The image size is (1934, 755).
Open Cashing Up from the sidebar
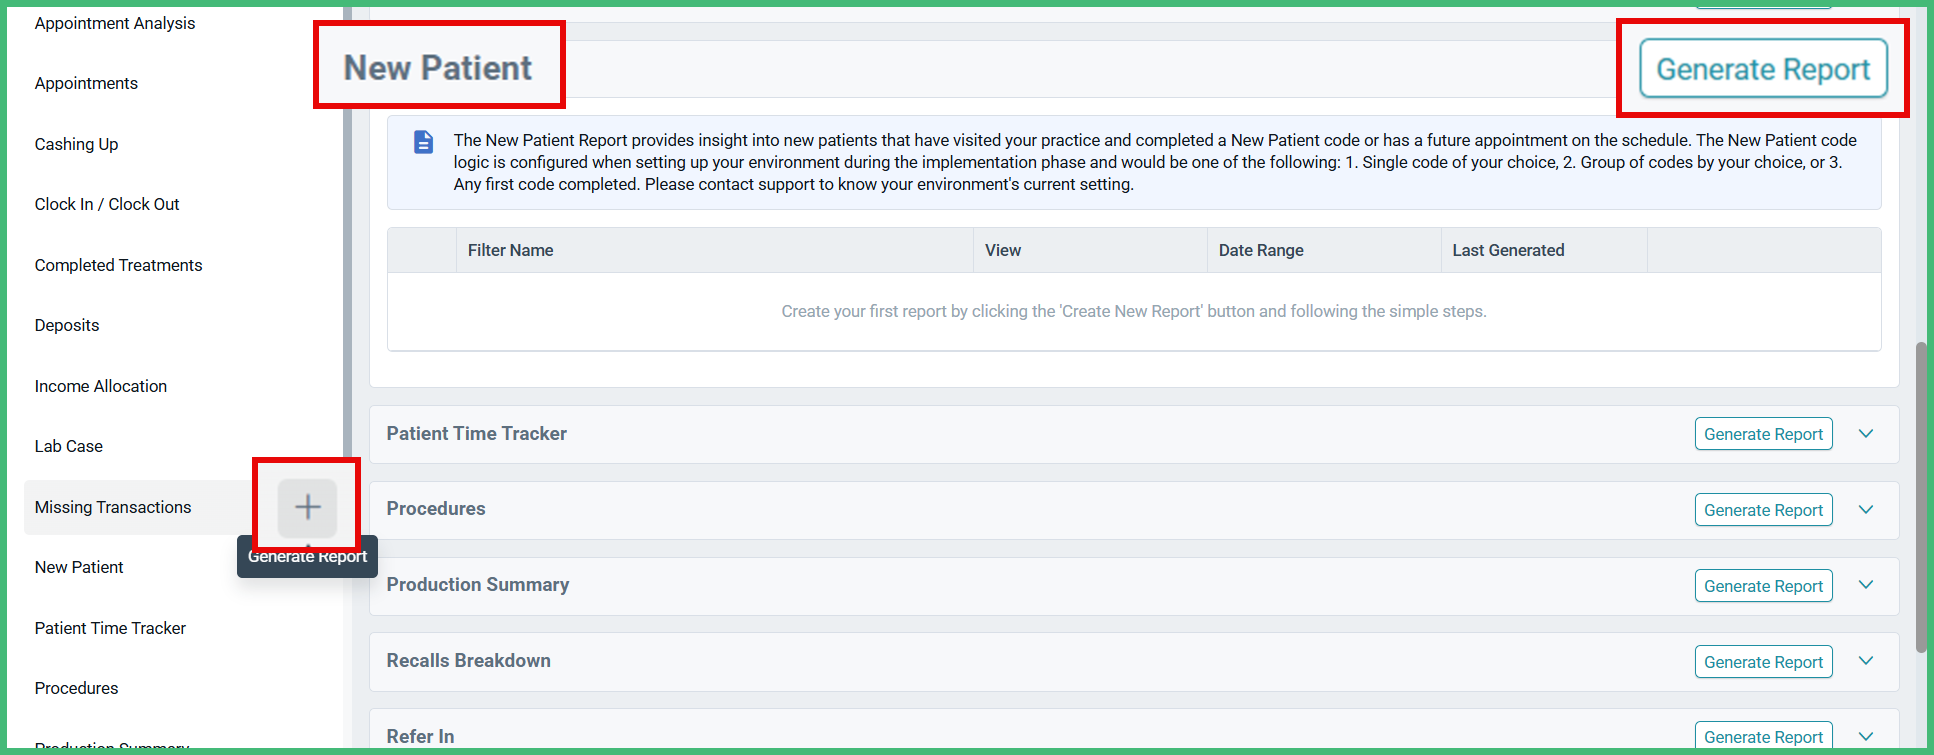click(76, 144)
